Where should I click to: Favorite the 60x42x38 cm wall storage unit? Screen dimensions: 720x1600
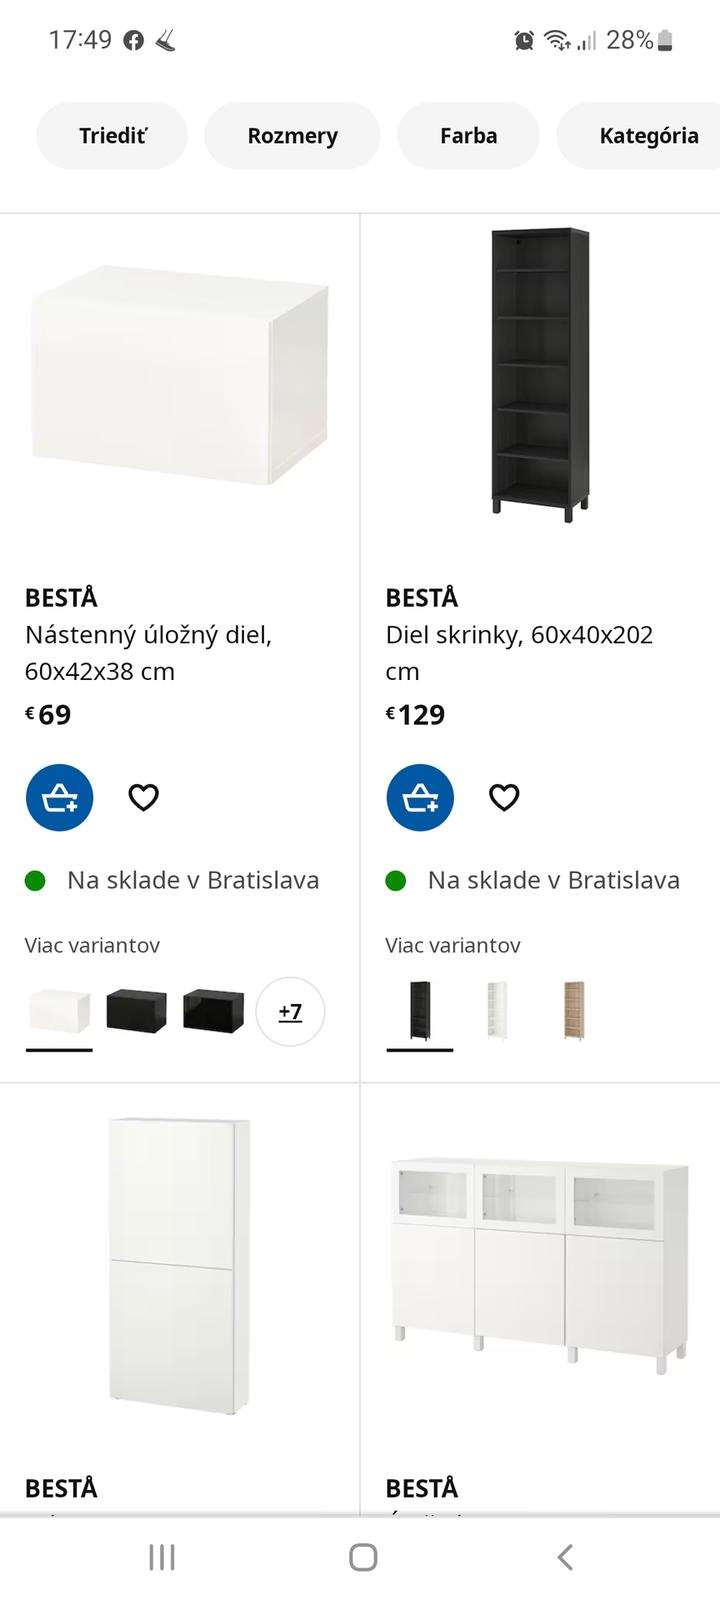144,798
